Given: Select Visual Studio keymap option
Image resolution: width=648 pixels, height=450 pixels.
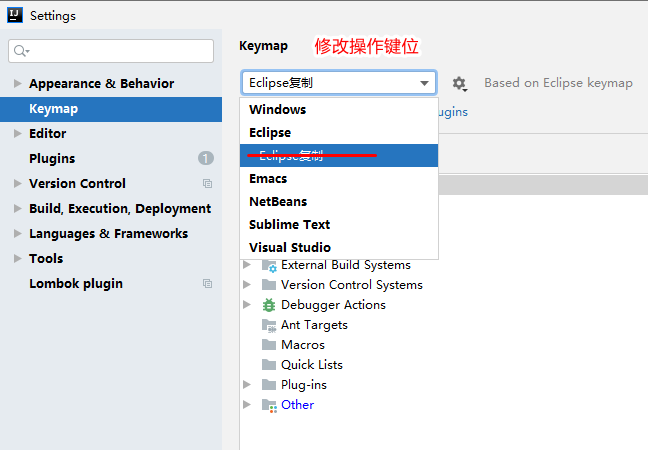Looking at the screenshot, I should [339, 248].
